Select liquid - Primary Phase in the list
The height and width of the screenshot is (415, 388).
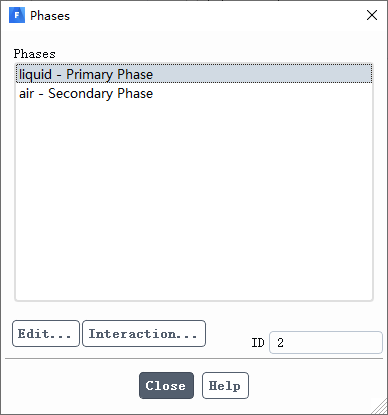(x=194, y=74)
